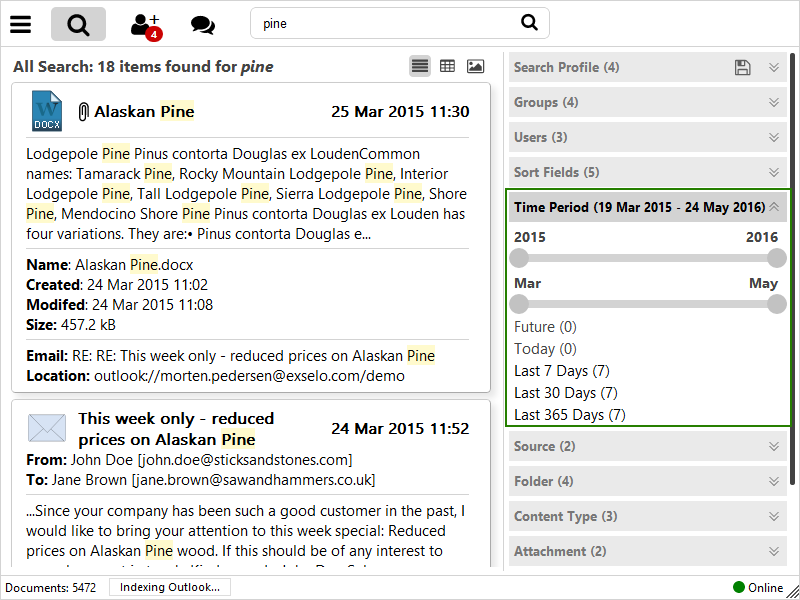Open the add user notifications icon
The image size is (800, 600).
coord(145,25)
